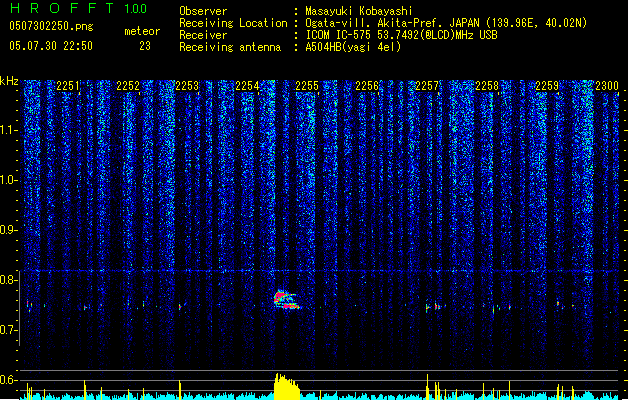
Task: Click the 1.0 kHz axis tick label
Action: coord(8,180)
